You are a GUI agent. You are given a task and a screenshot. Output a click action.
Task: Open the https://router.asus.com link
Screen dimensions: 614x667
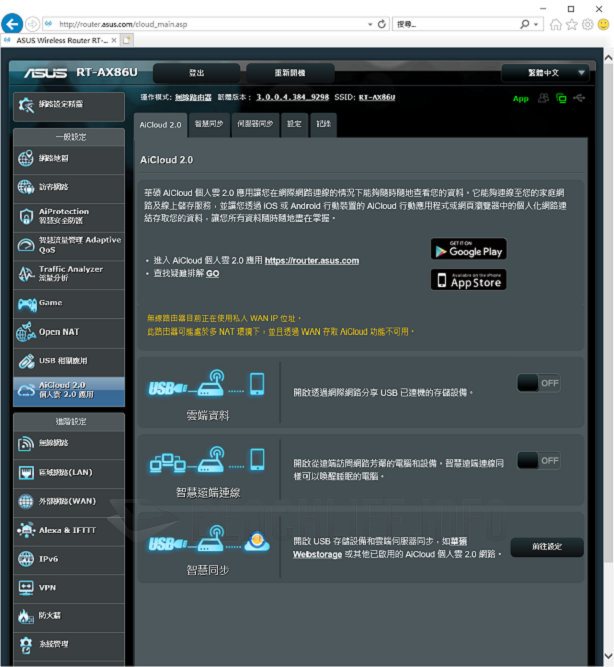(x=312, y=261)
